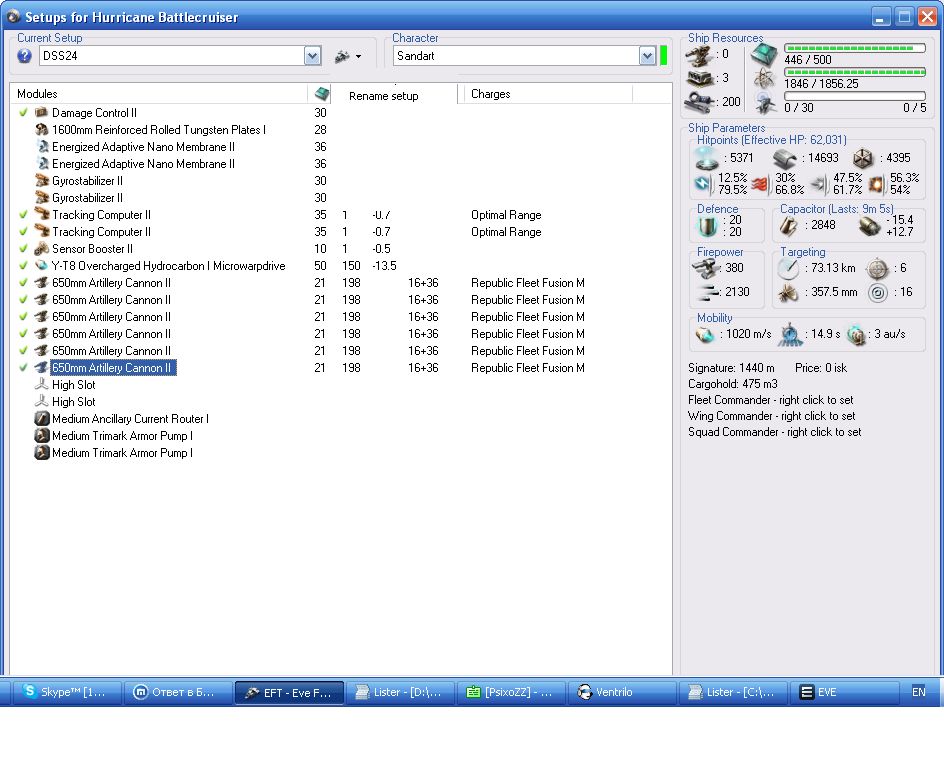The image size is (944, 775).
Task: Open Ventrilo from the taskbar
Action: (621, 693)
